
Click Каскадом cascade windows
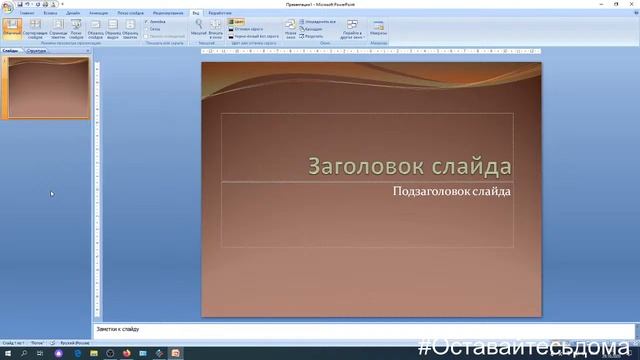[311, 29]
